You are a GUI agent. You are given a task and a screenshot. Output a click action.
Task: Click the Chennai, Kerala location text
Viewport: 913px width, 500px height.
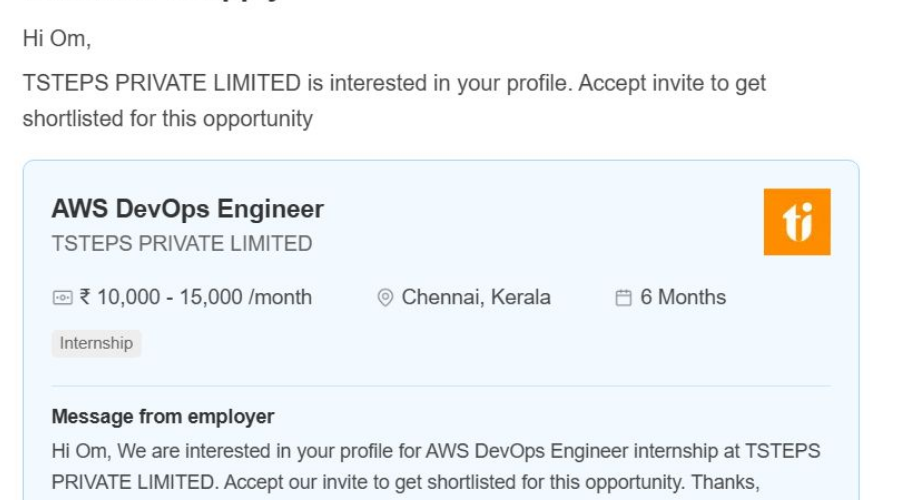[476, 297]
